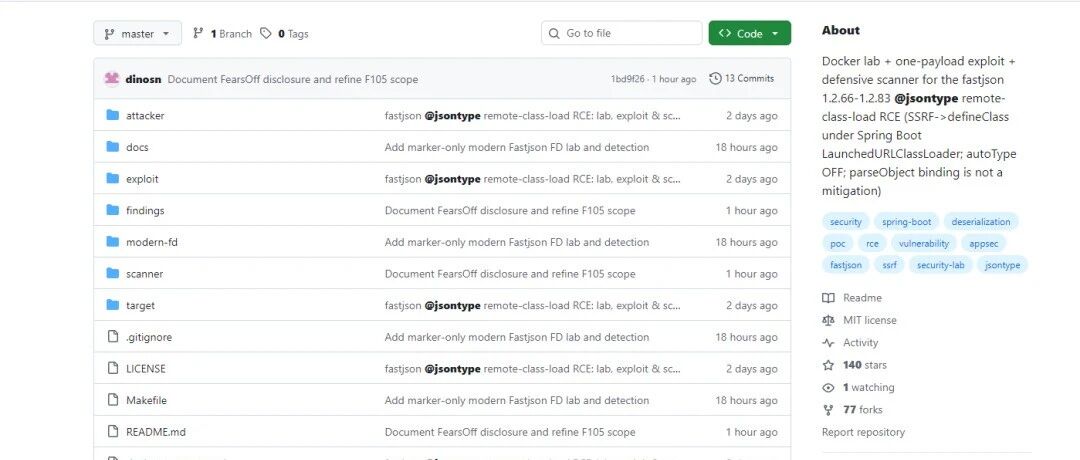Click Report repository link
This screenshot has width=1080, height=460.
click(x=863, y=432)
